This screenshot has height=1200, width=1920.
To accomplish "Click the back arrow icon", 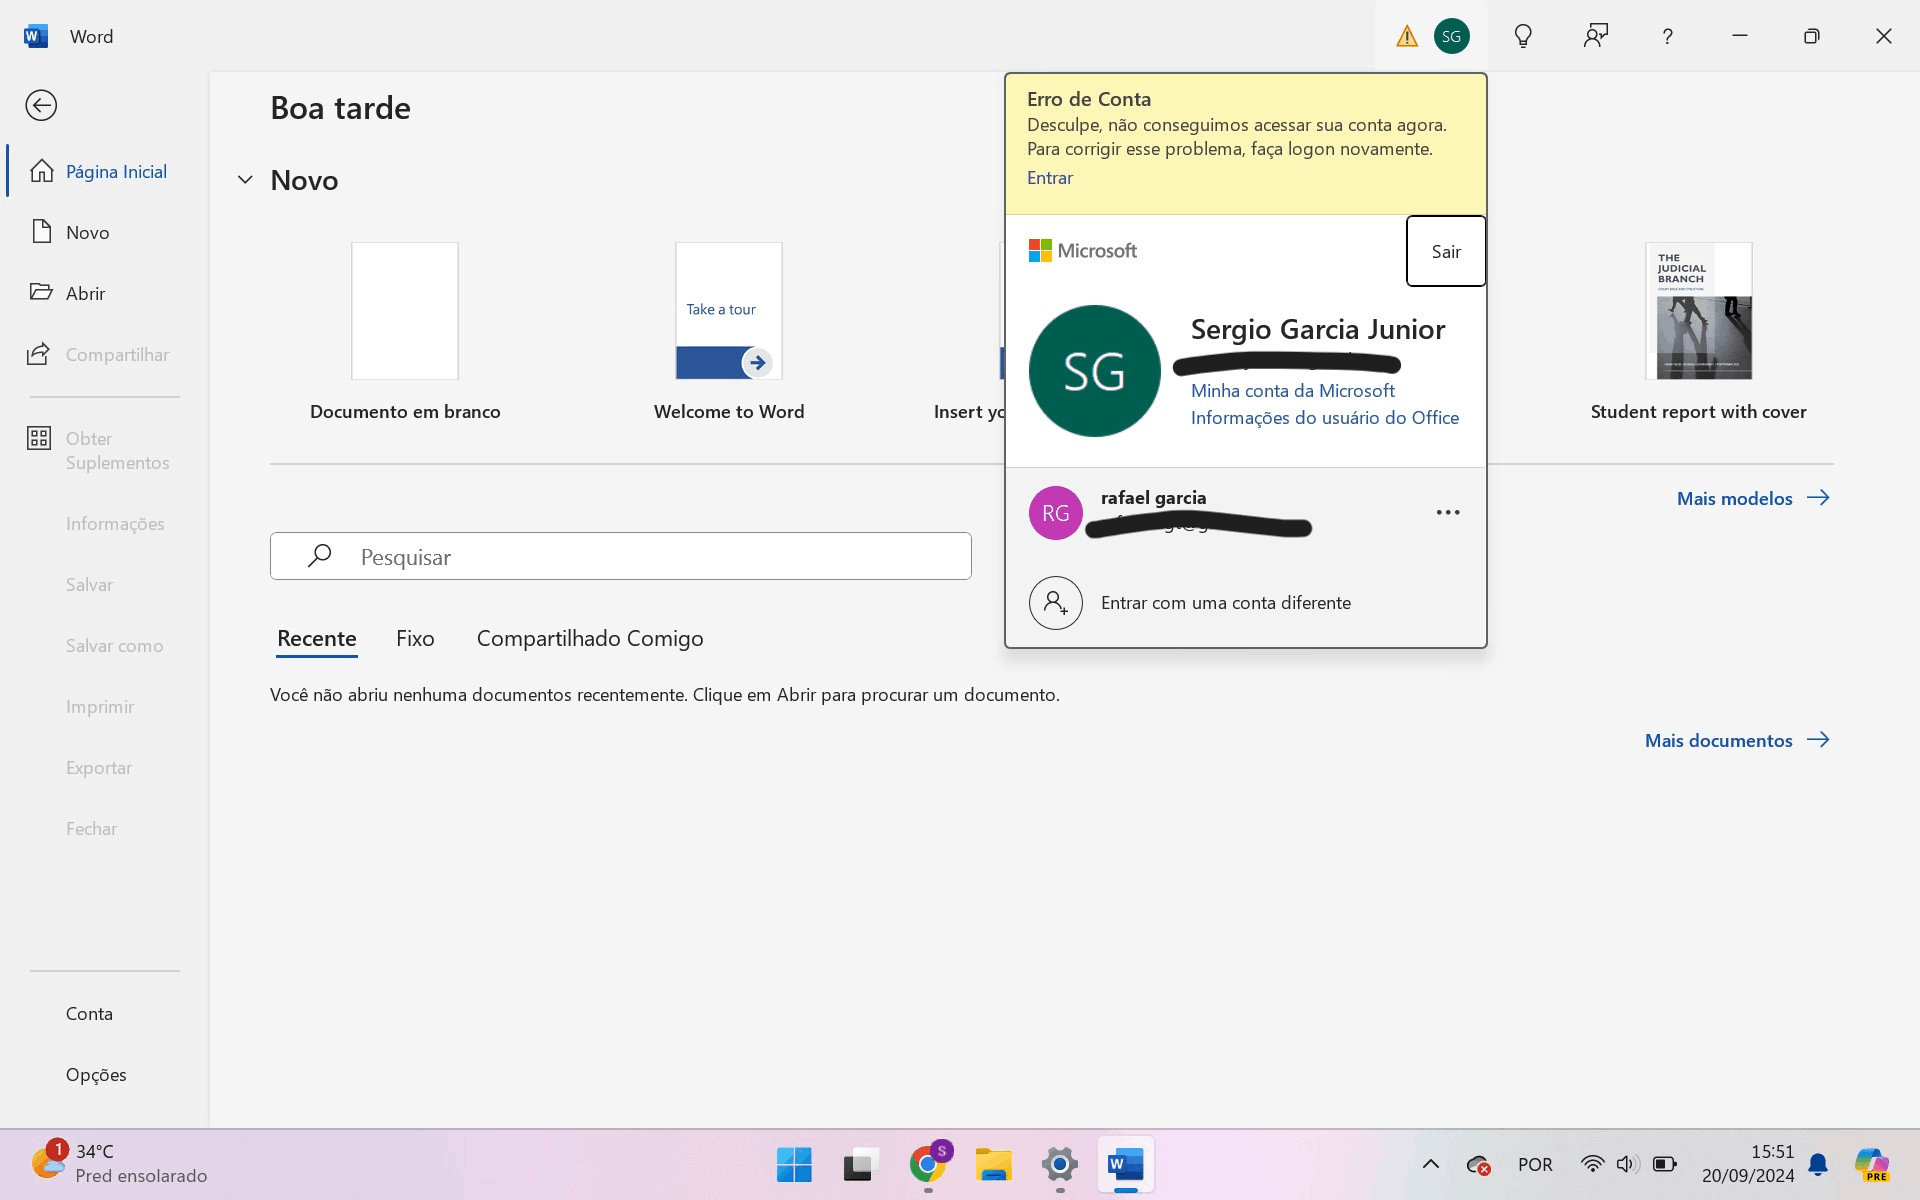I will click(x=41, y=105).
